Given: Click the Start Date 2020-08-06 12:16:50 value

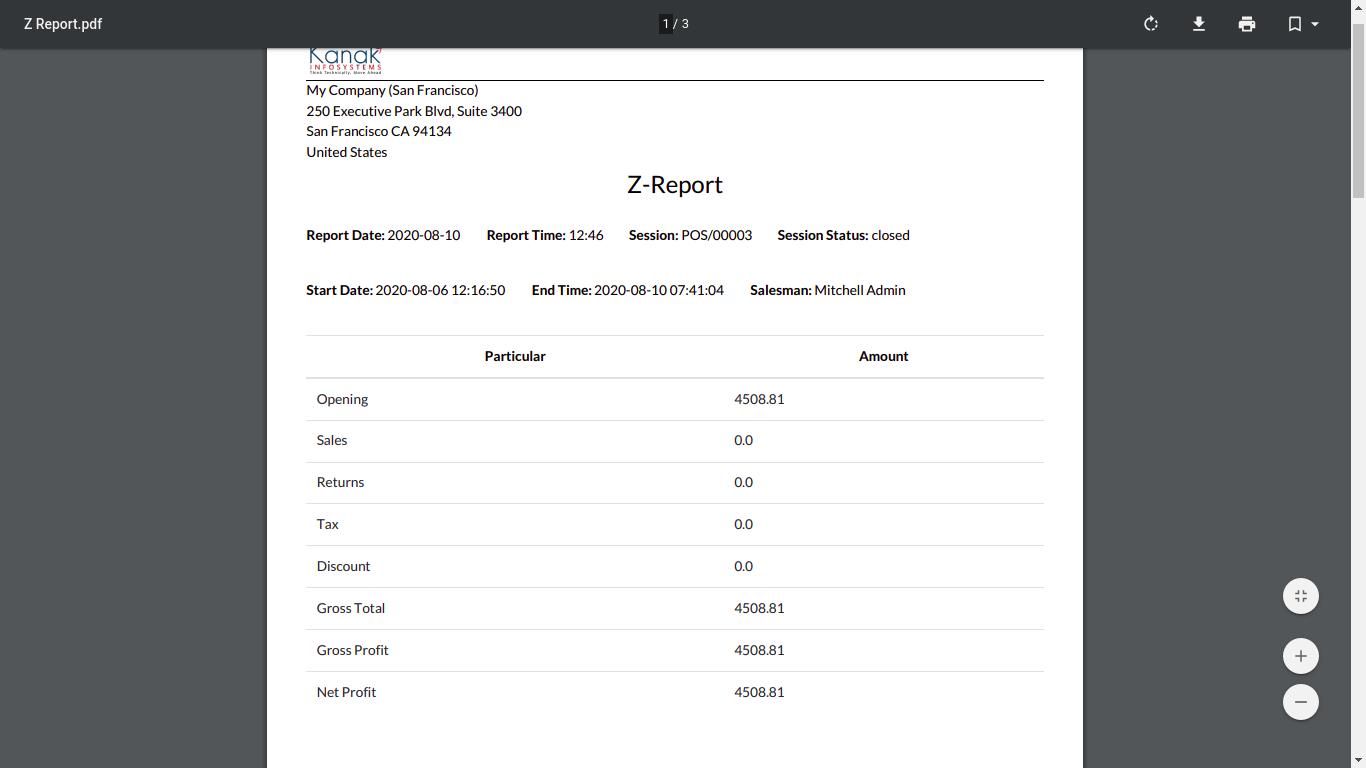Looking at the screenshot, I should click(x=440, y=290).
